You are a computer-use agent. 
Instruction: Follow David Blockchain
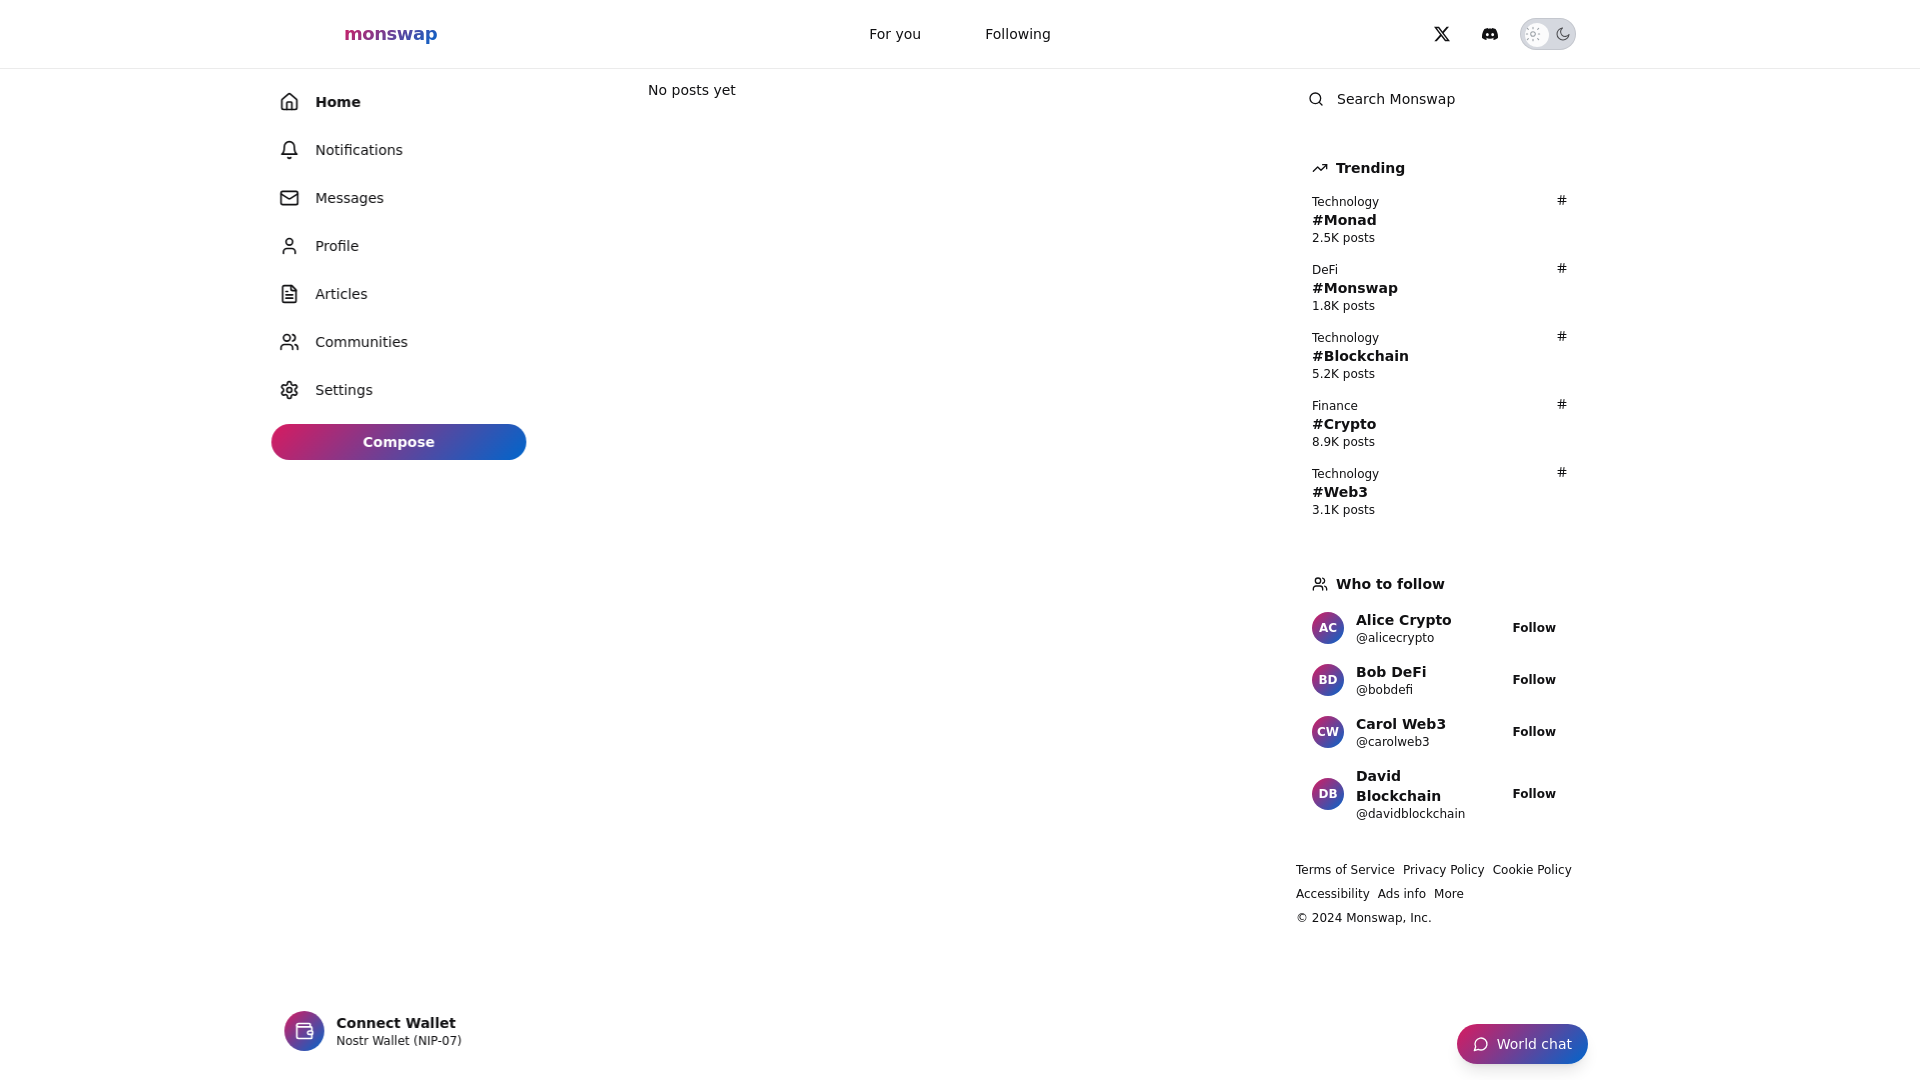(1534, 794)
